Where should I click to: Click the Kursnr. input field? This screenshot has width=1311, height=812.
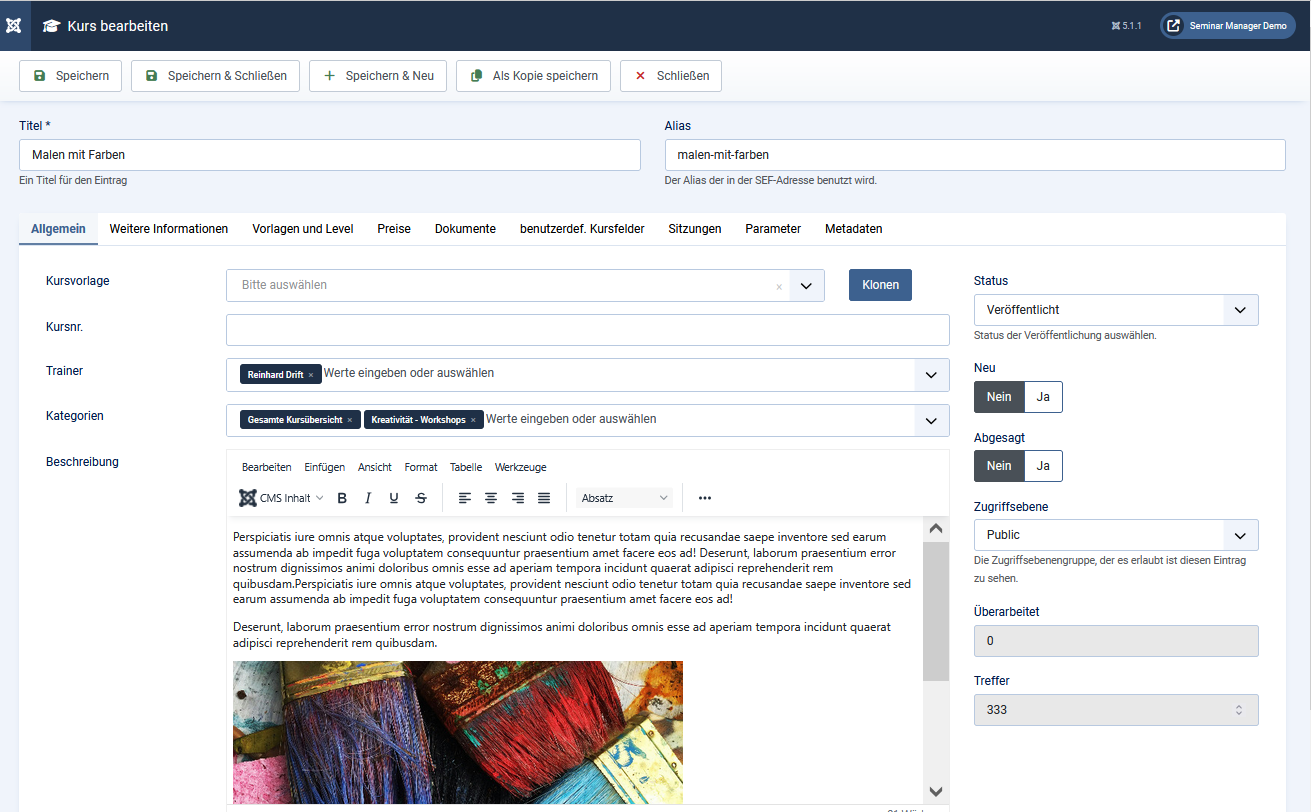tap(587, 330)
